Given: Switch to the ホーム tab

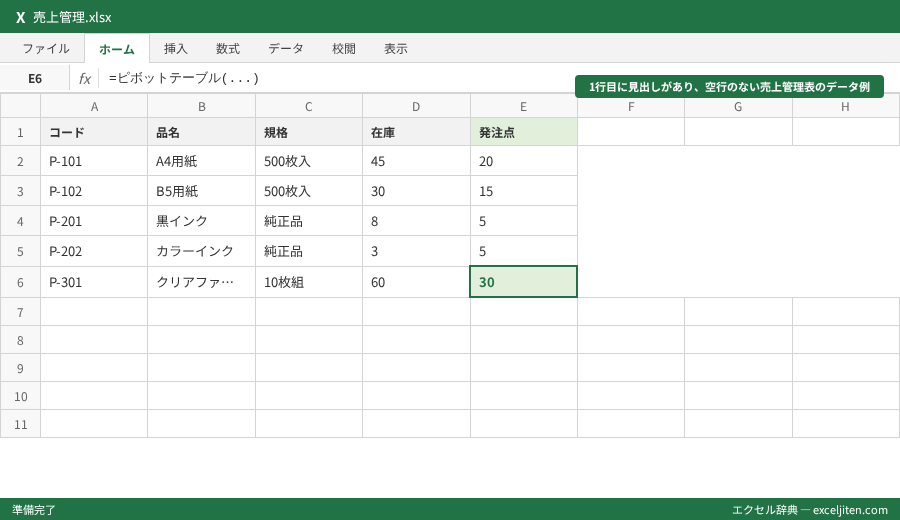Looking at the screenshot, I should [x=117, y=49].
